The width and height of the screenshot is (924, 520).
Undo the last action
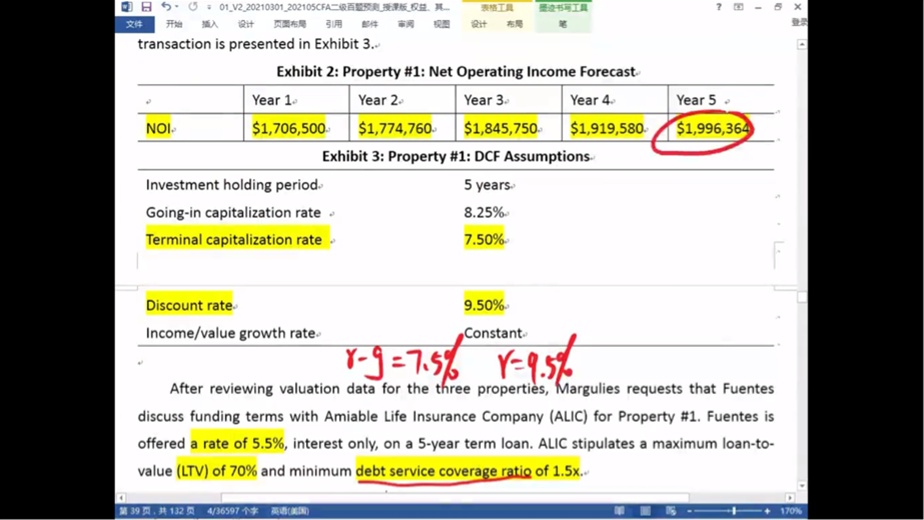166,6
